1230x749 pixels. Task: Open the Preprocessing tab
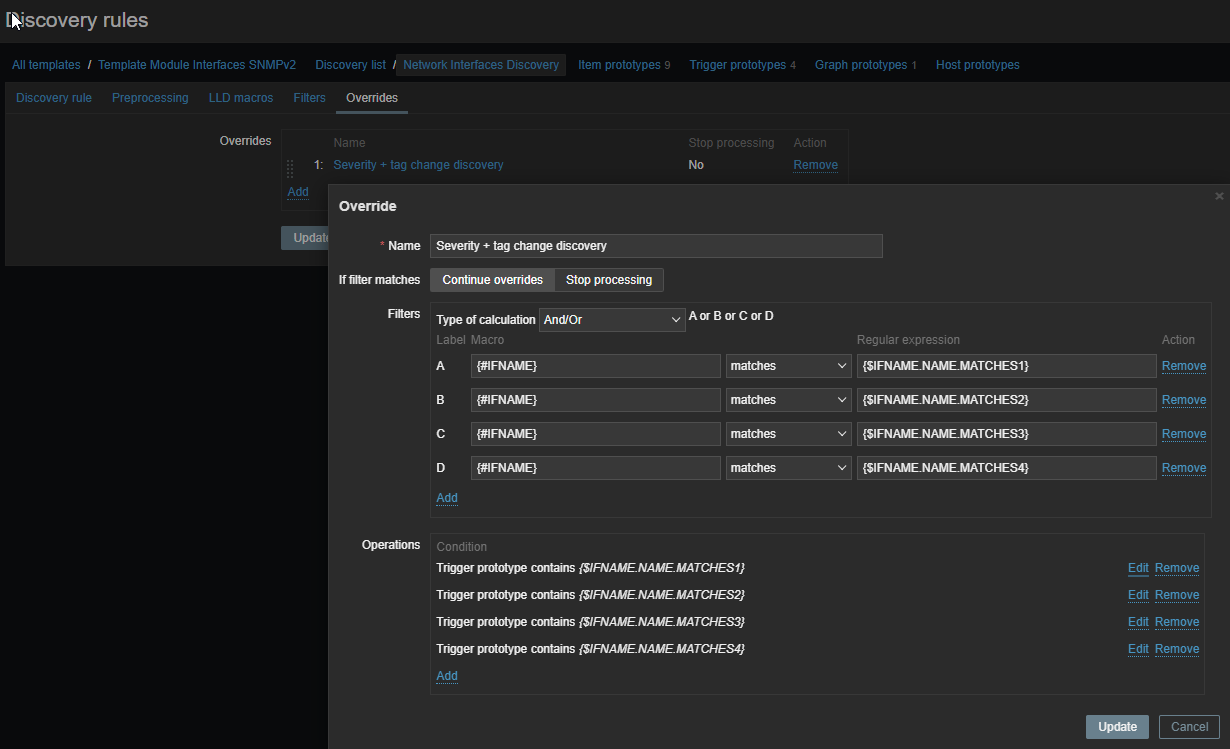pyautogui.click(x=150, y=98)
